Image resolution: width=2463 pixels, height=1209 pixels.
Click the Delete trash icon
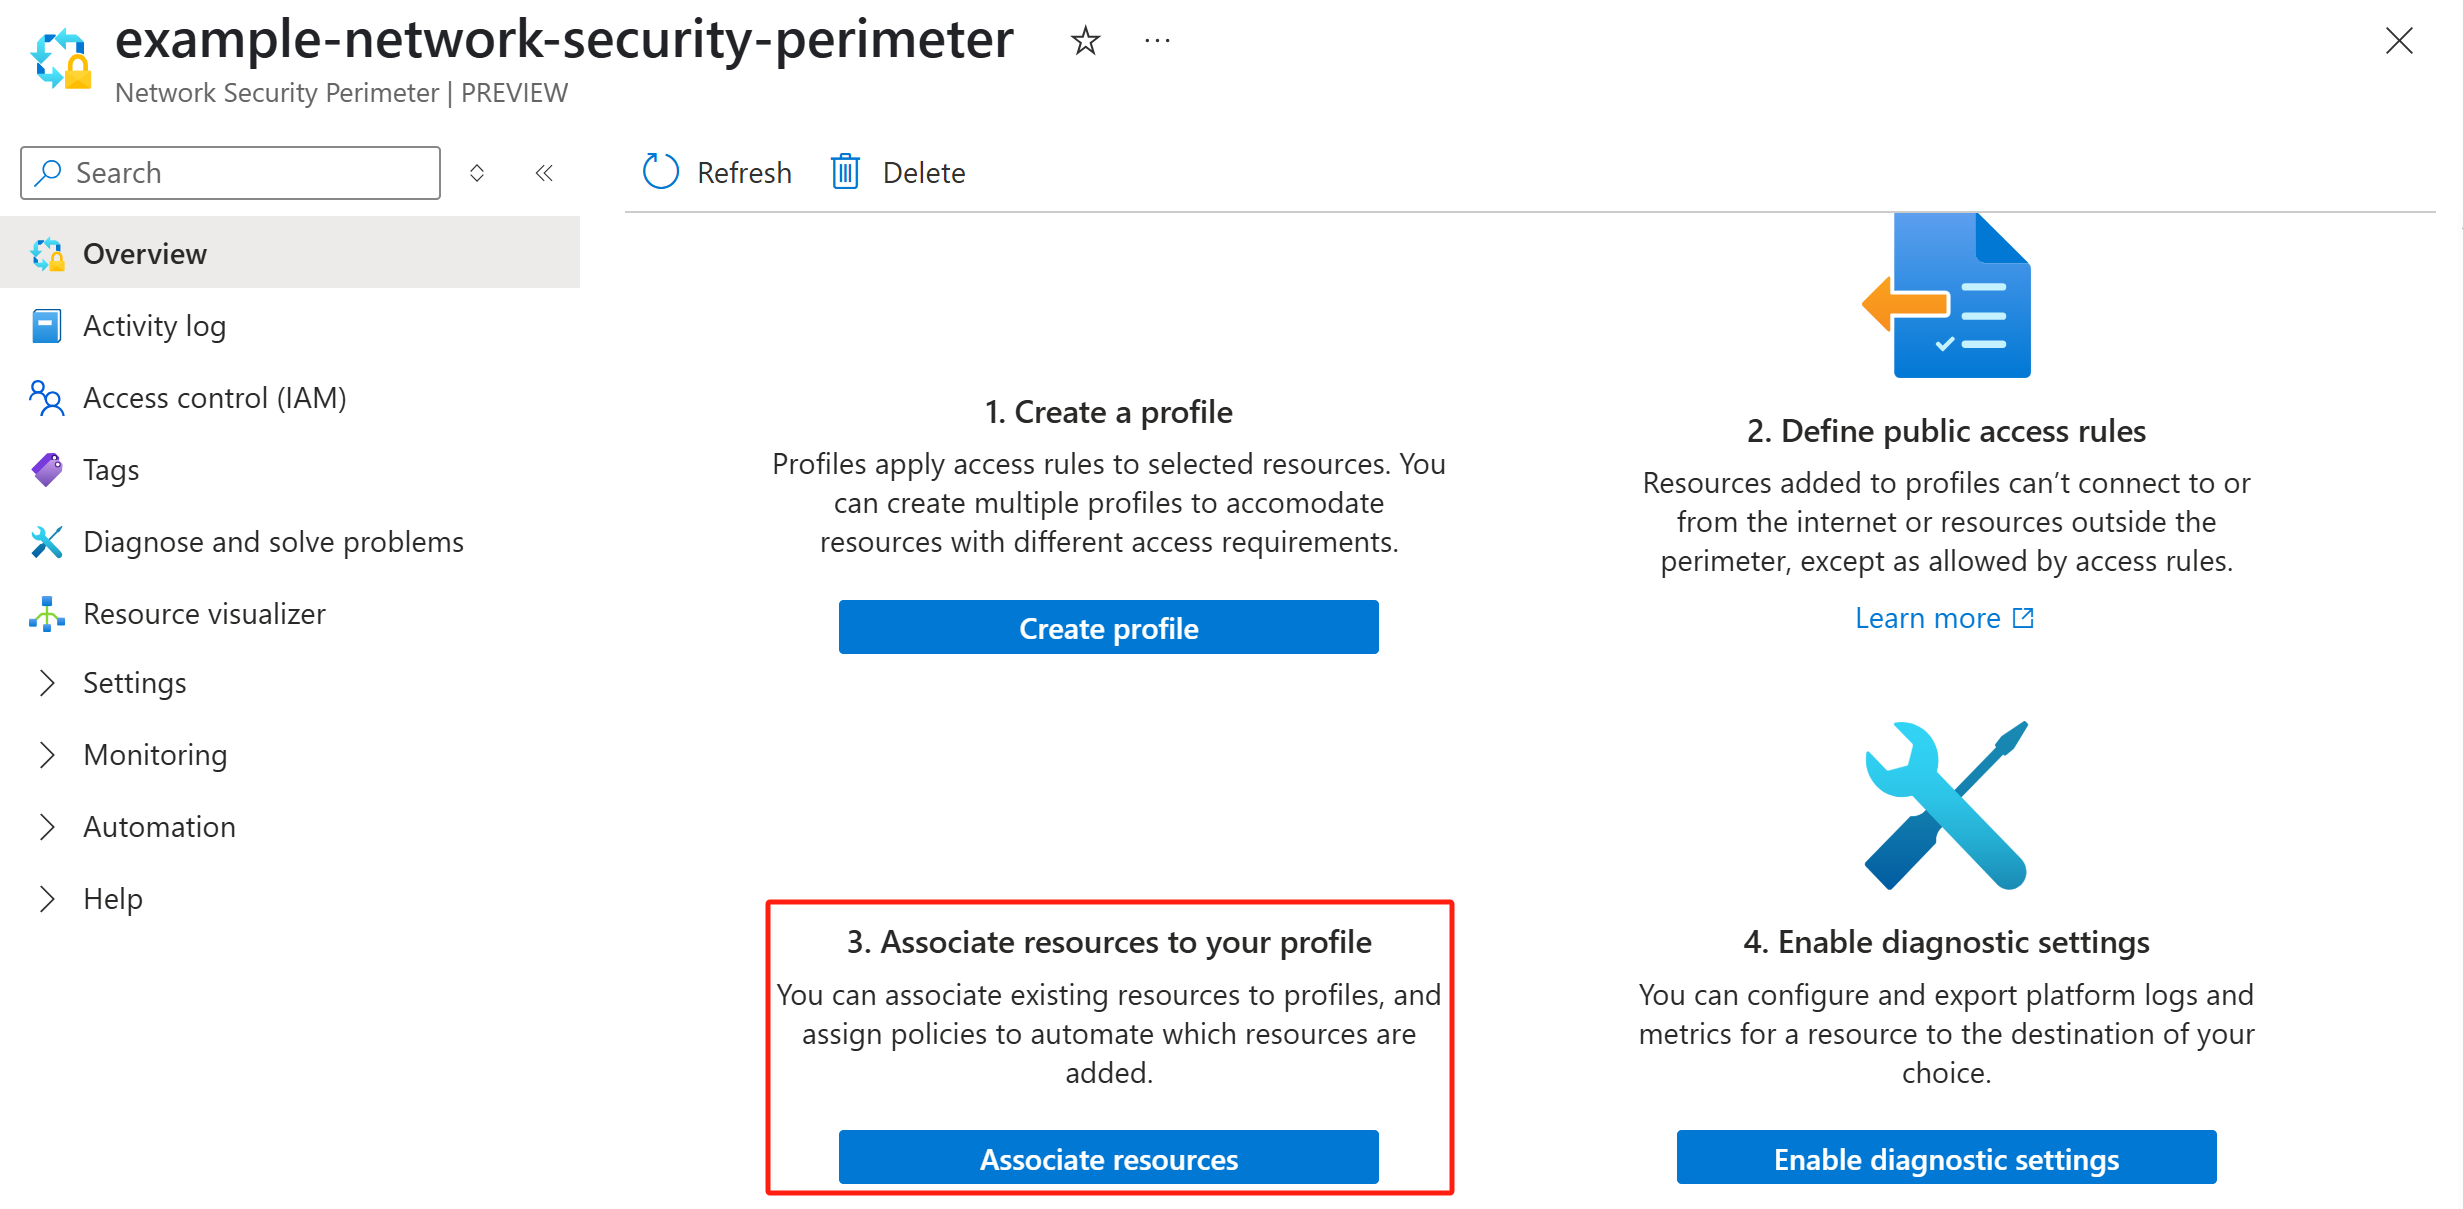tap(845, 172)
